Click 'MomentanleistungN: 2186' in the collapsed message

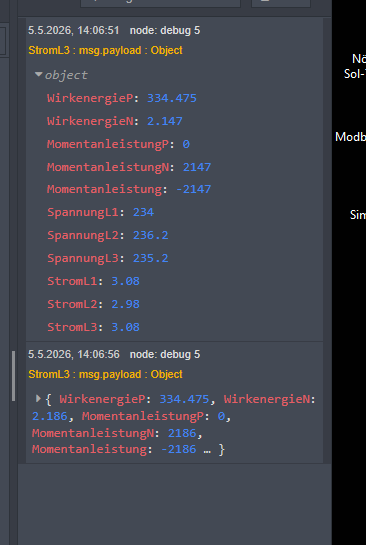click(x=114, y=433)
